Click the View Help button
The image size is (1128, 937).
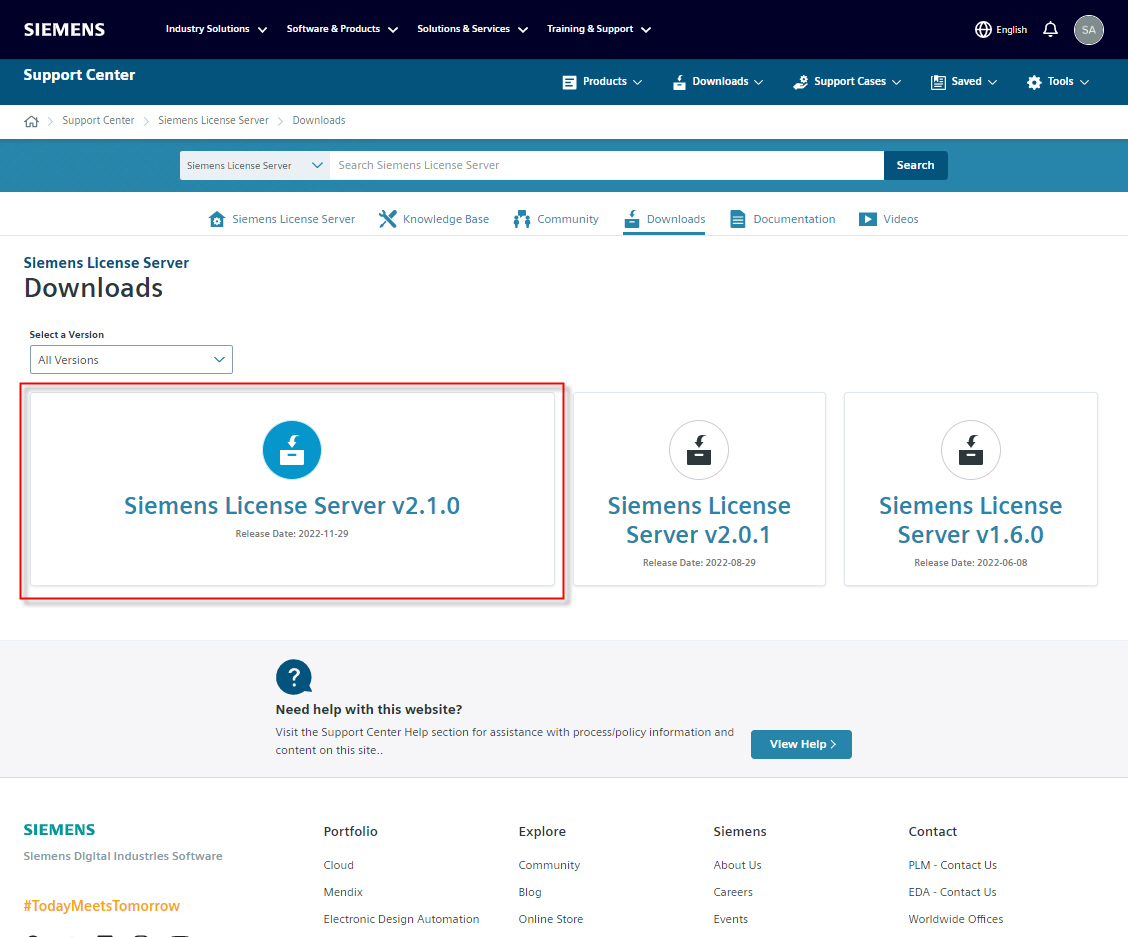(x=801, y=744)
